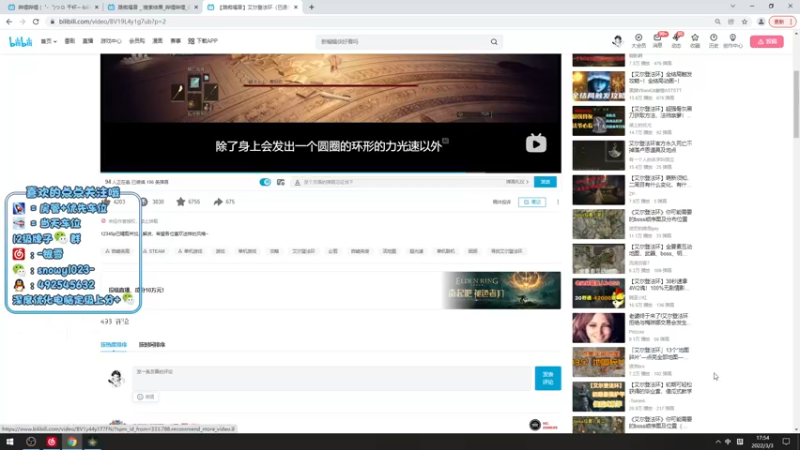Screen dimensions: 800x450
Task: Open 直播 in bilibili nav
Action: [x=88, y=41]
